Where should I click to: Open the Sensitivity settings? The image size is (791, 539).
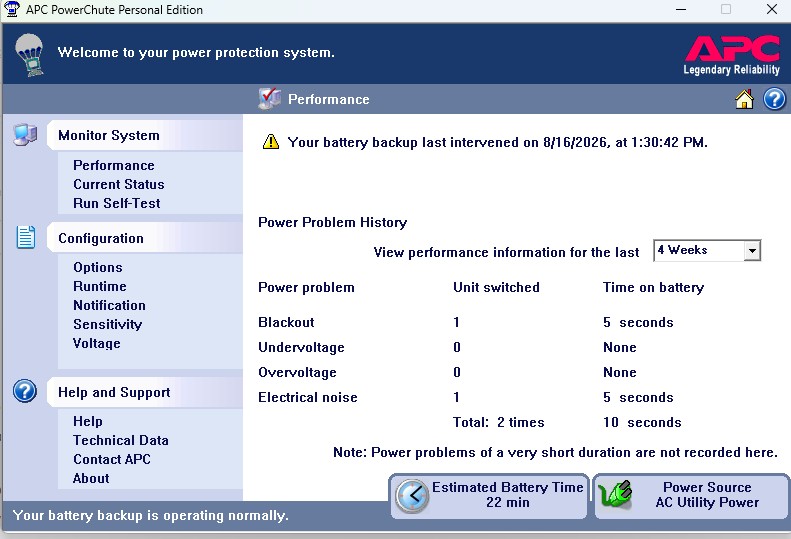tap(107, 325)
